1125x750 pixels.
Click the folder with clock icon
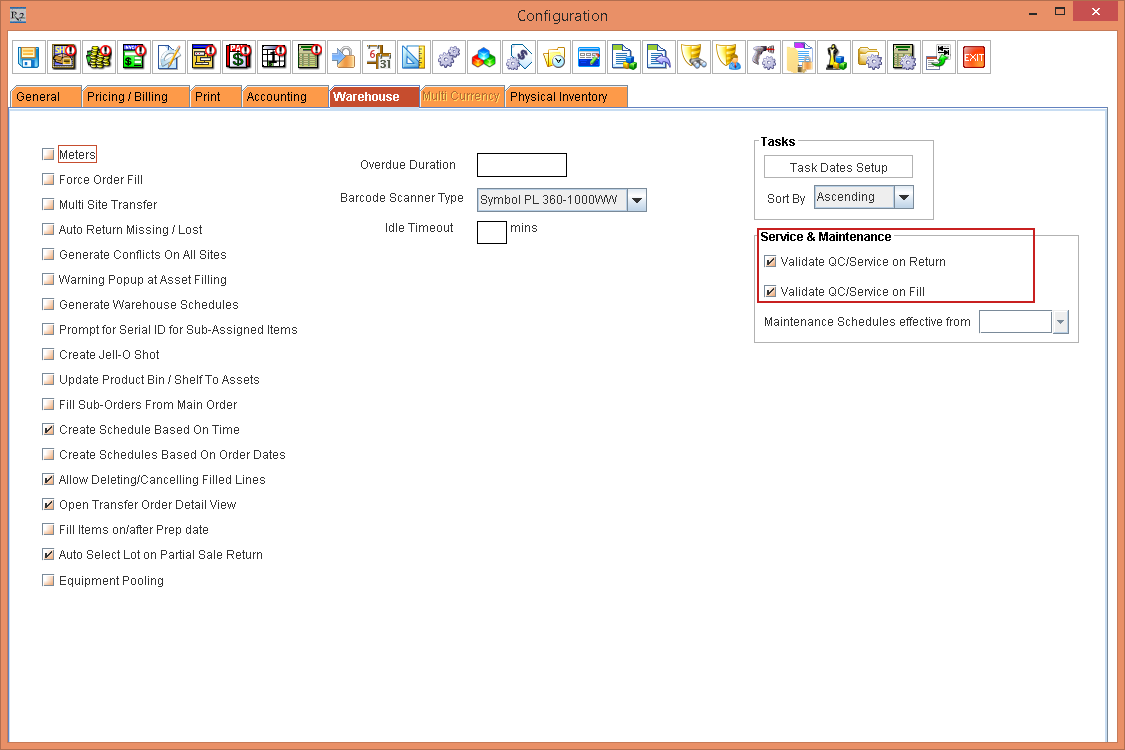(x=554, y=57)
